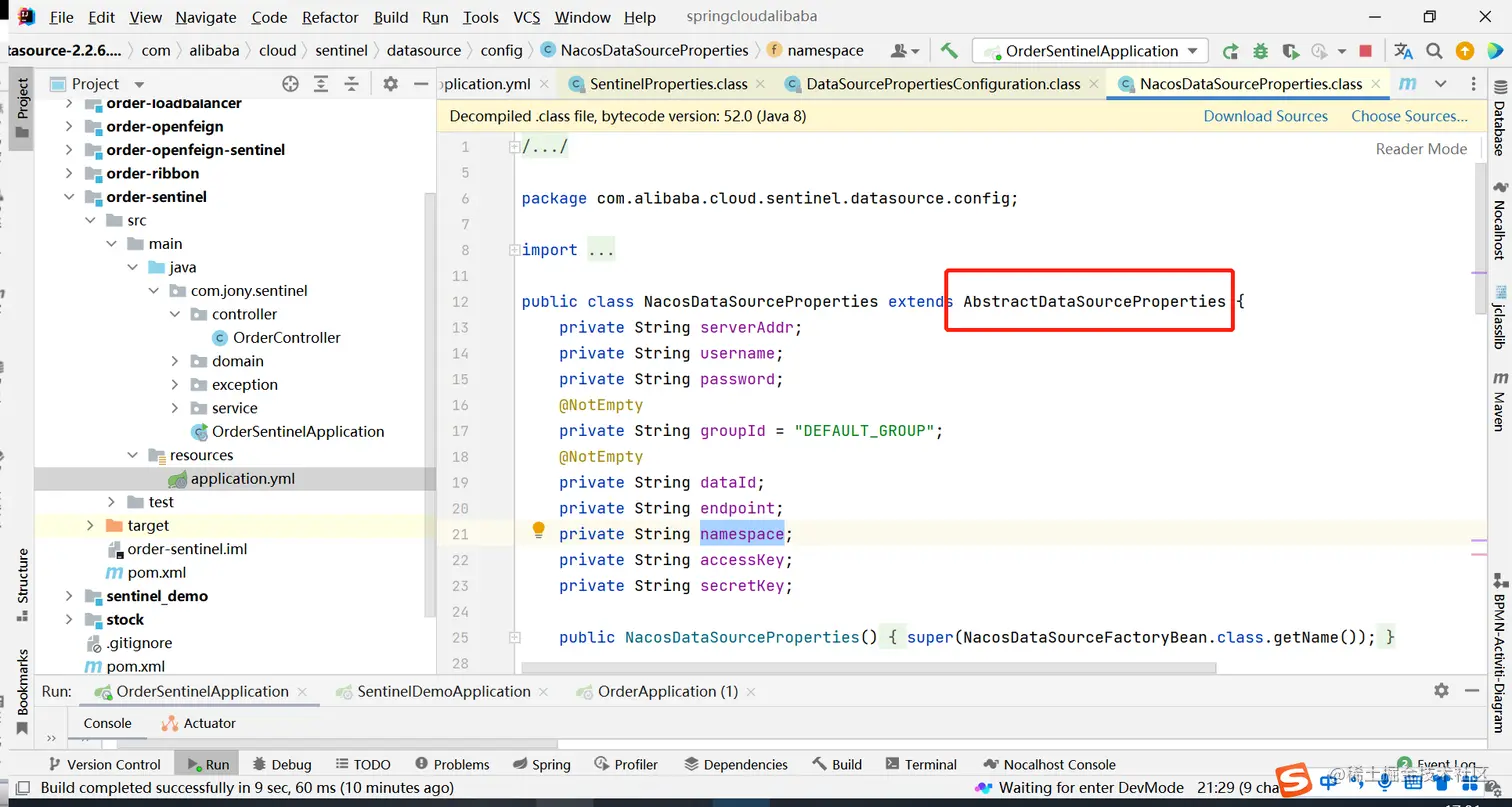1512x807 pixels.
Task: Open the editor tabs more-options dots
Action: (1474, 84)
